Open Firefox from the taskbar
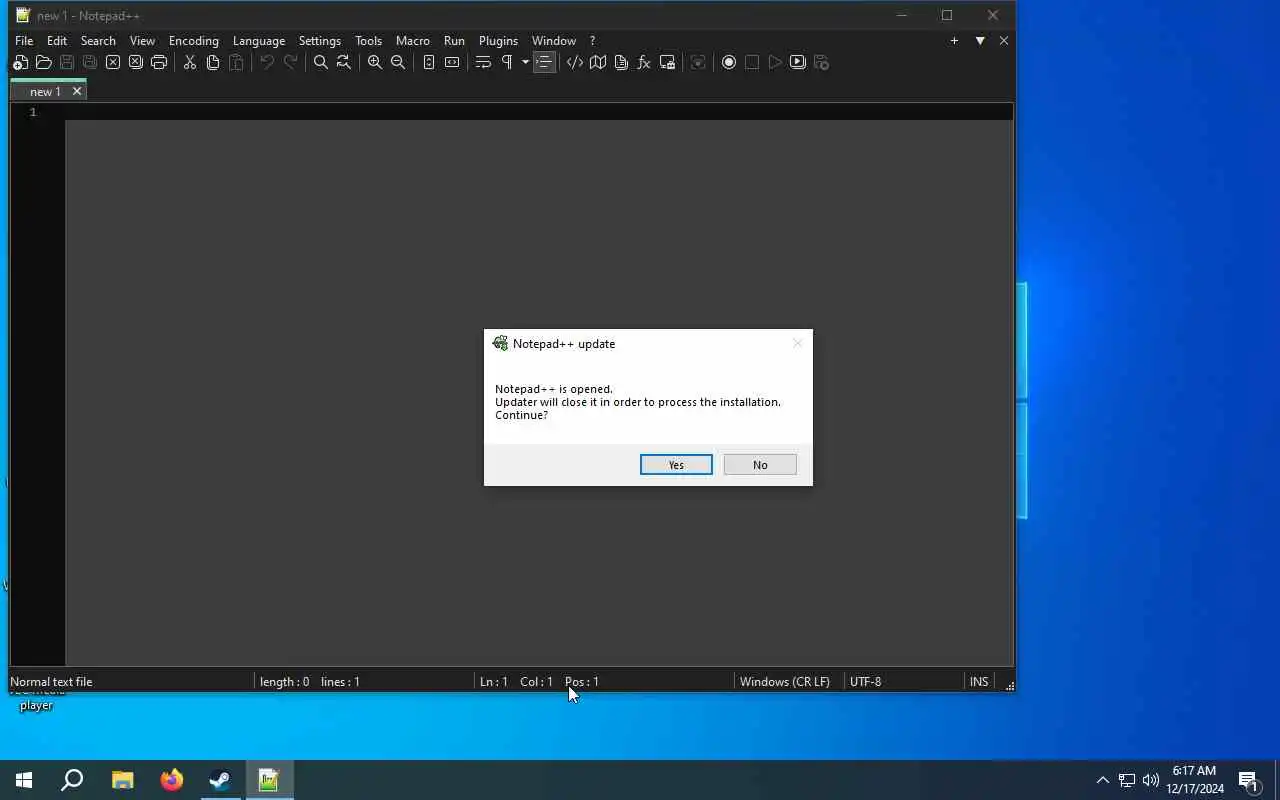 coord(172,780)
